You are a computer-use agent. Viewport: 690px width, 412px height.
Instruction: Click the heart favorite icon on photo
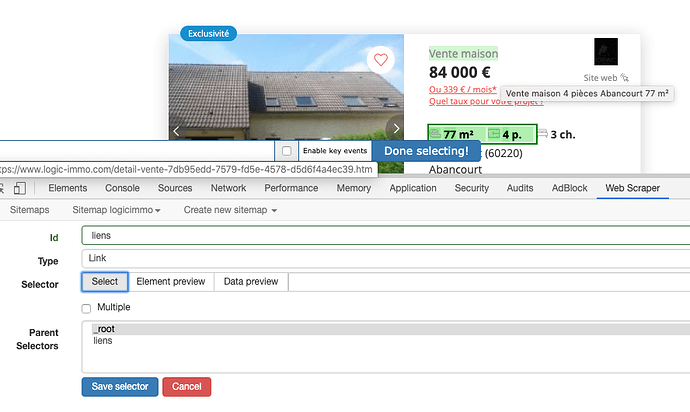[380, 59]
